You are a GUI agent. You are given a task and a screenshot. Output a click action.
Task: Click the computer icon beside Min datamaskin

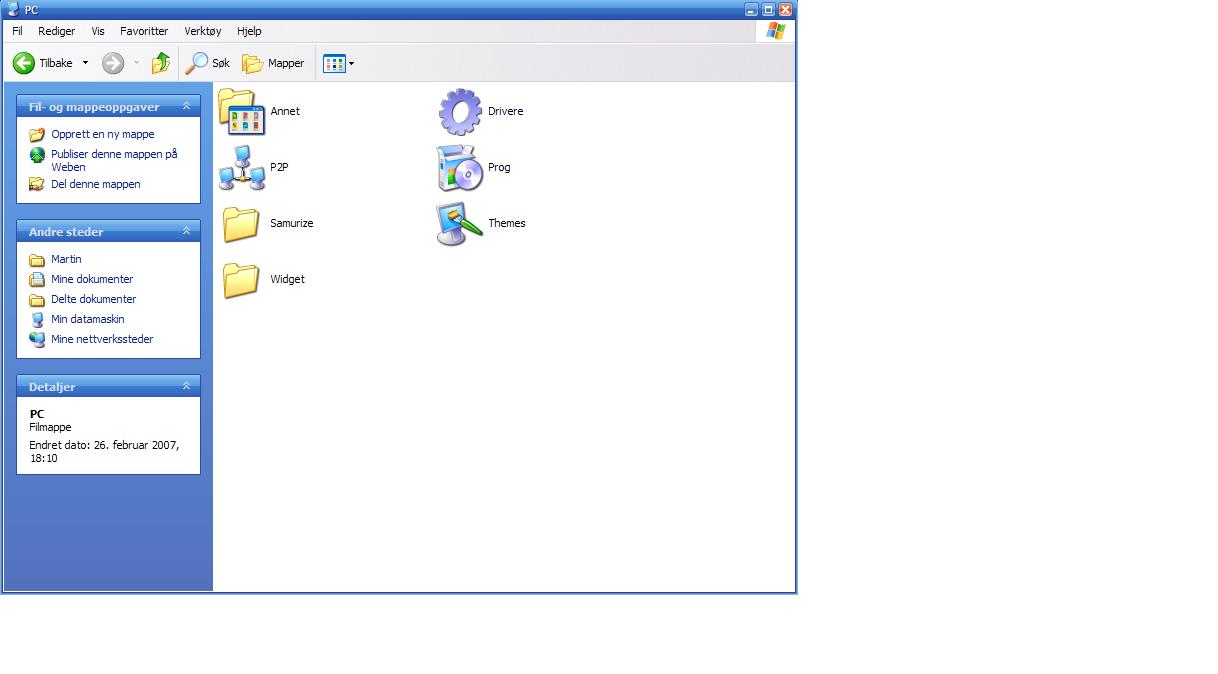click(37, 319)
